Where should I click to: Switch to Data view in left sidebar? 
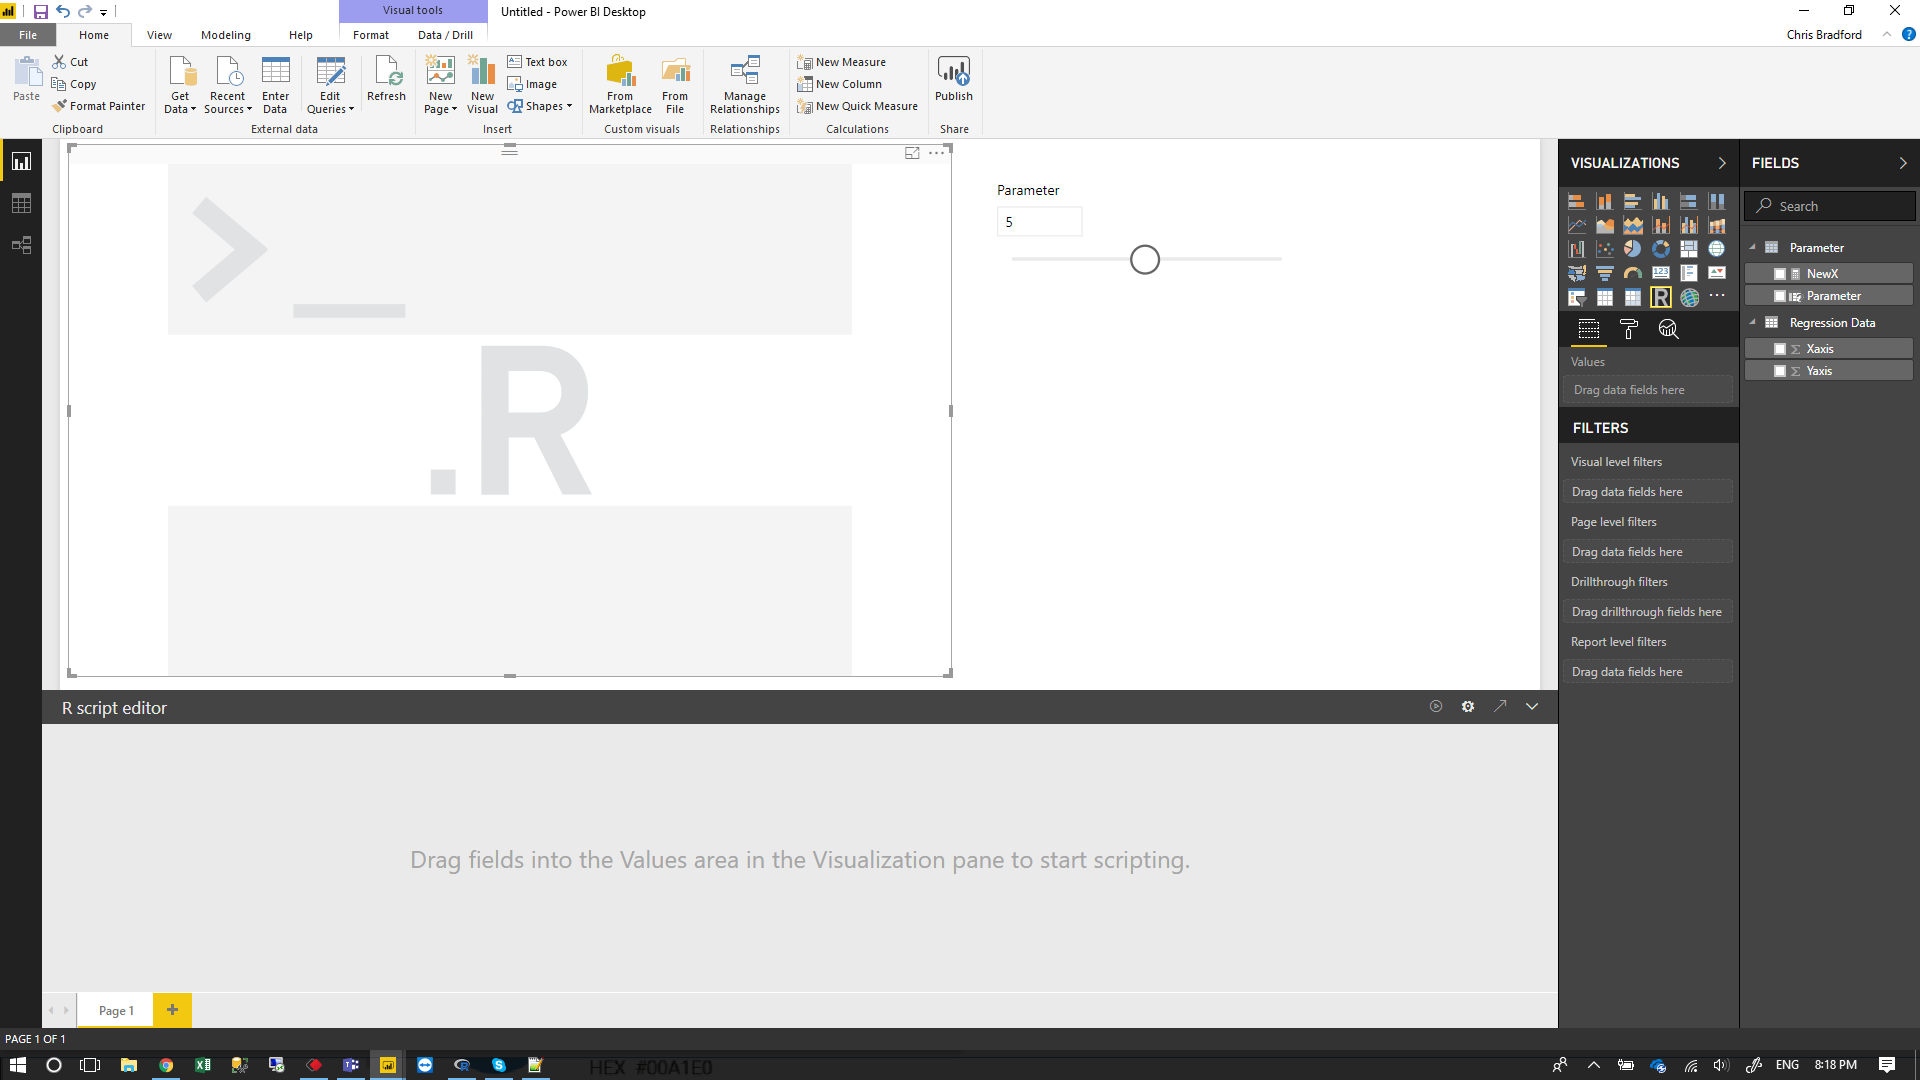point(22,202)
